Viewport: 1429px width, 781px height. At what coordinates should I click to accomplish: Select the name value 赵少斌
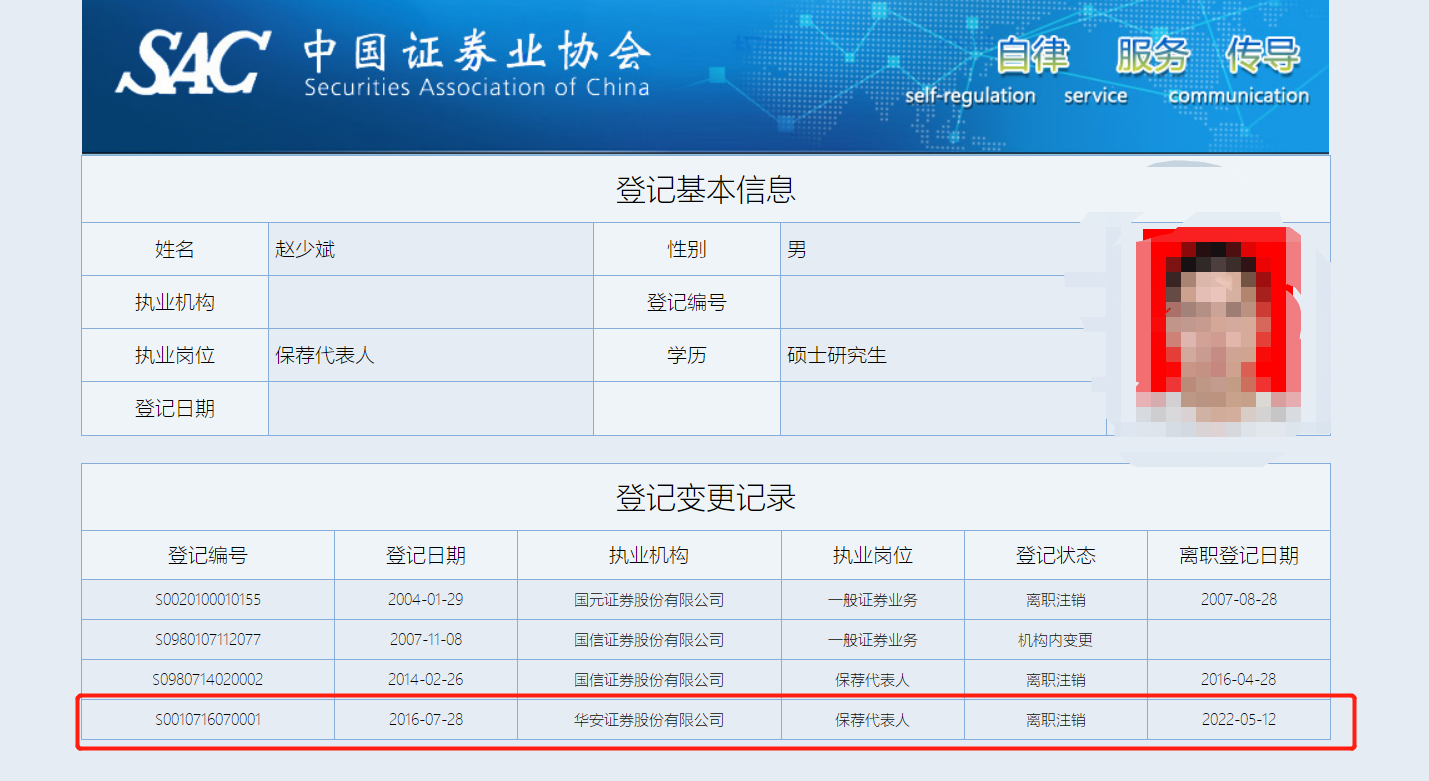click(305, 250)
